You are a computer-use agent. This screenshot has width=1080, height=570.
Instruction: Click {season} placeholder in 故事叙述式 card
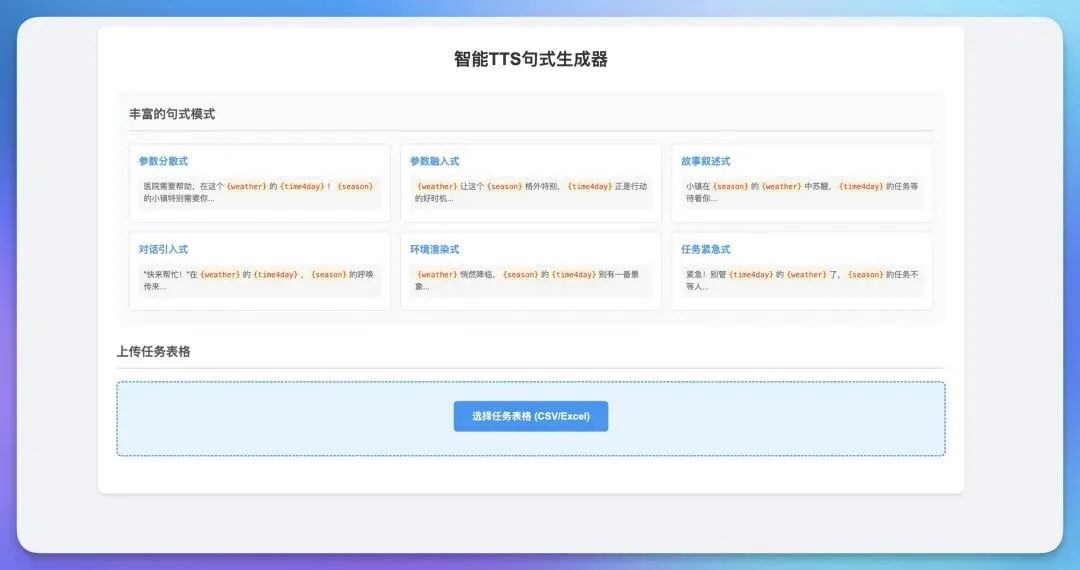730,186
